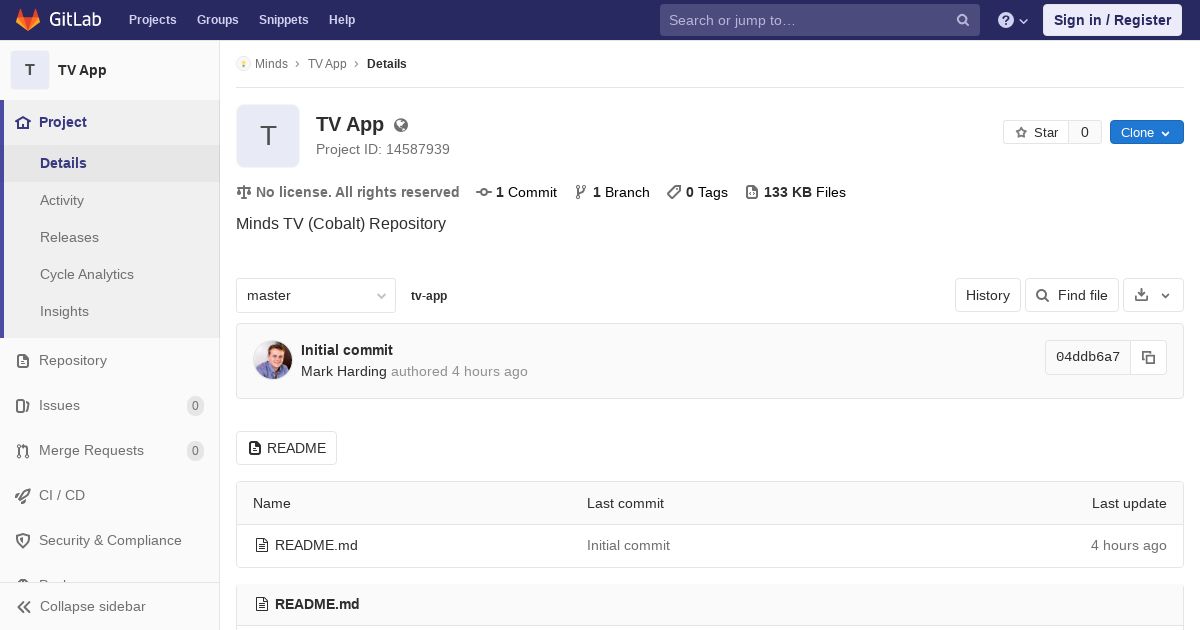Click the Mark Harding author link
Viewport: 1200px width, 630px height.
tap(344, 371)
